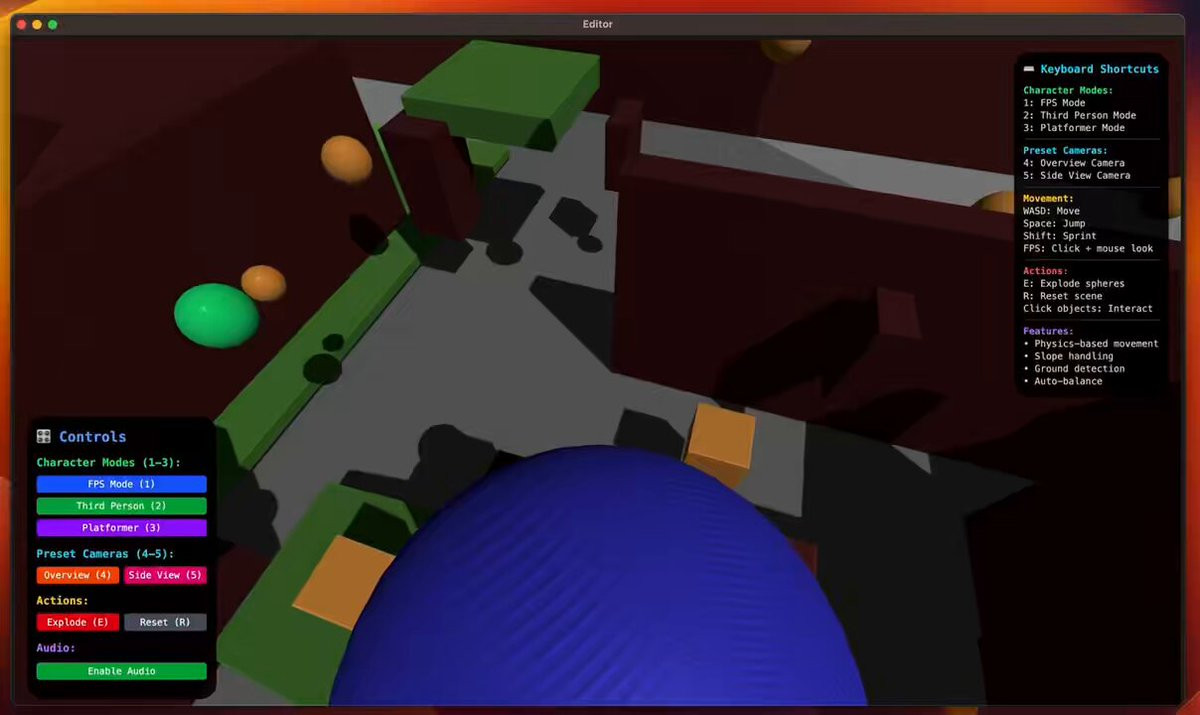Turn on sound with Enable Audio
This screenshot has width=1200, height=715.
click(x=121, y=671)
